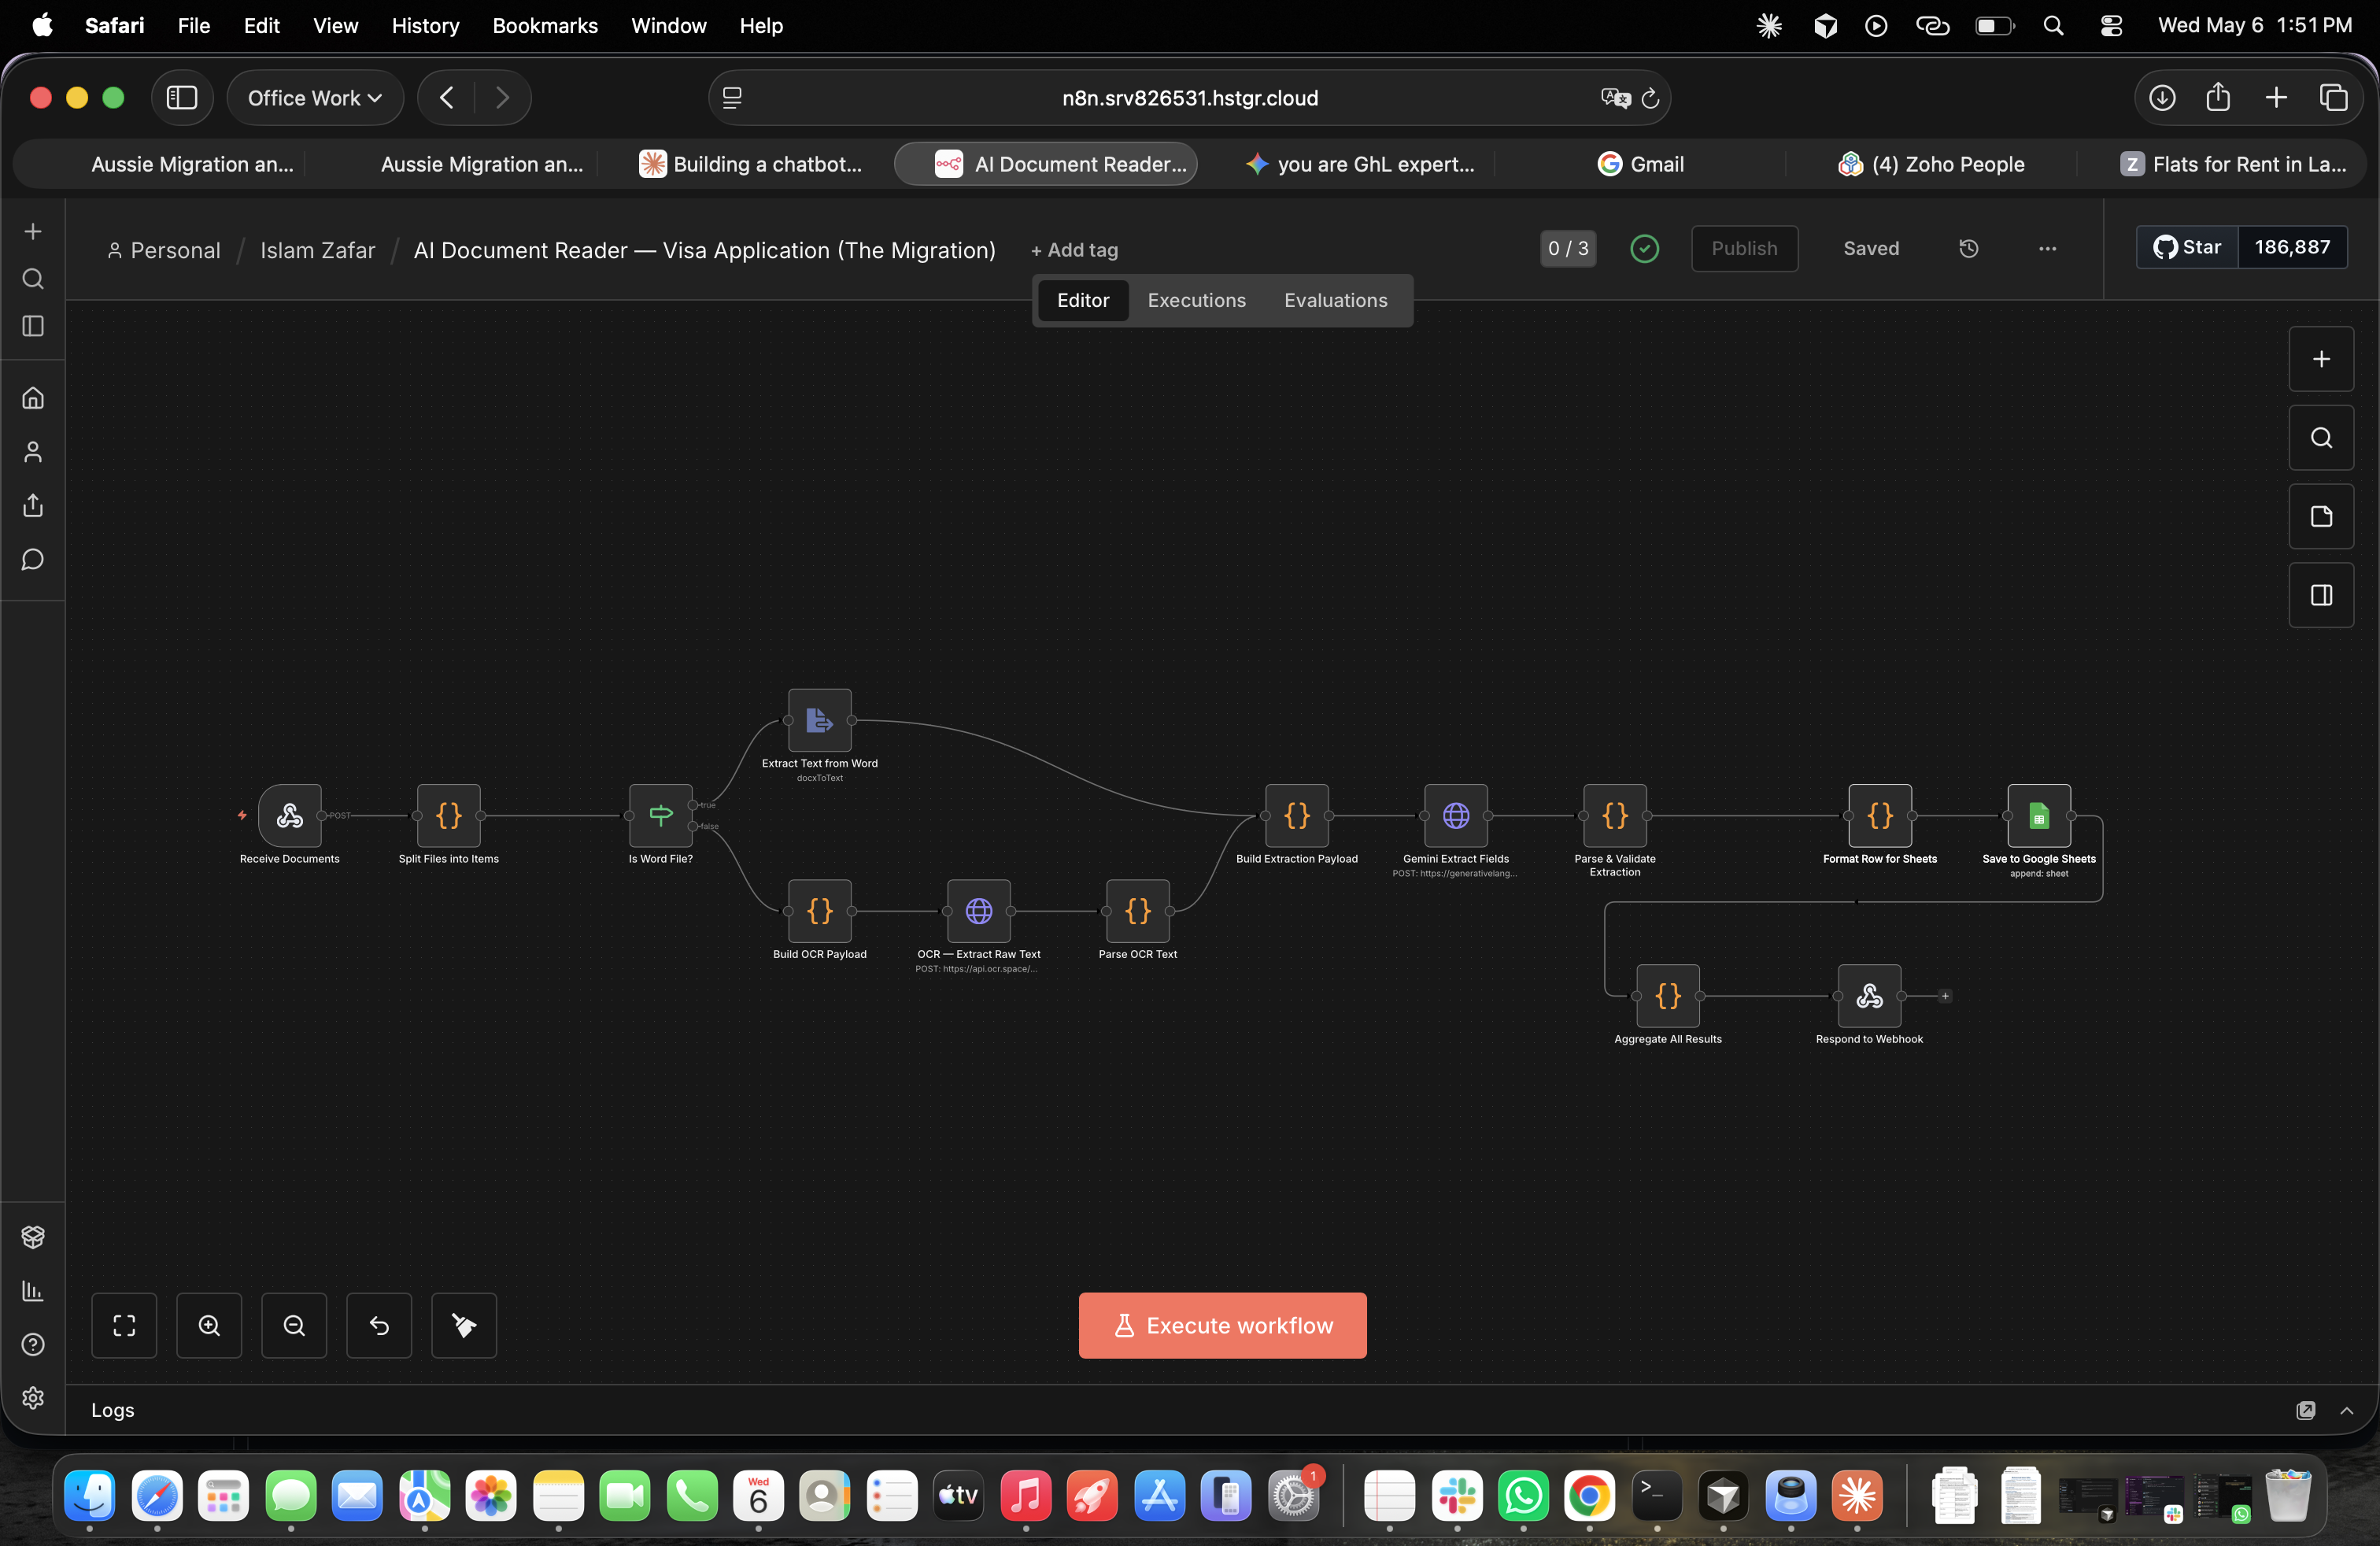Click the plus connector after Respond to Webhook
Screen dimensions: 2380x1546
pos(1944,996)
